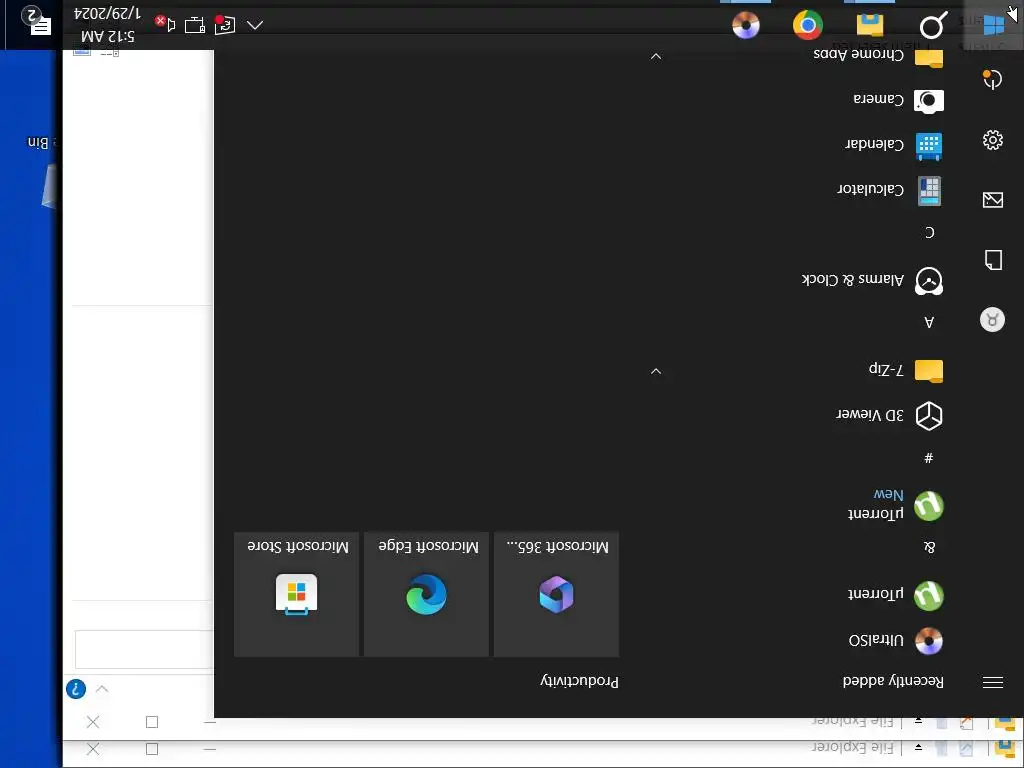
Task: Click the letter C section header
Action: (929, 232)
